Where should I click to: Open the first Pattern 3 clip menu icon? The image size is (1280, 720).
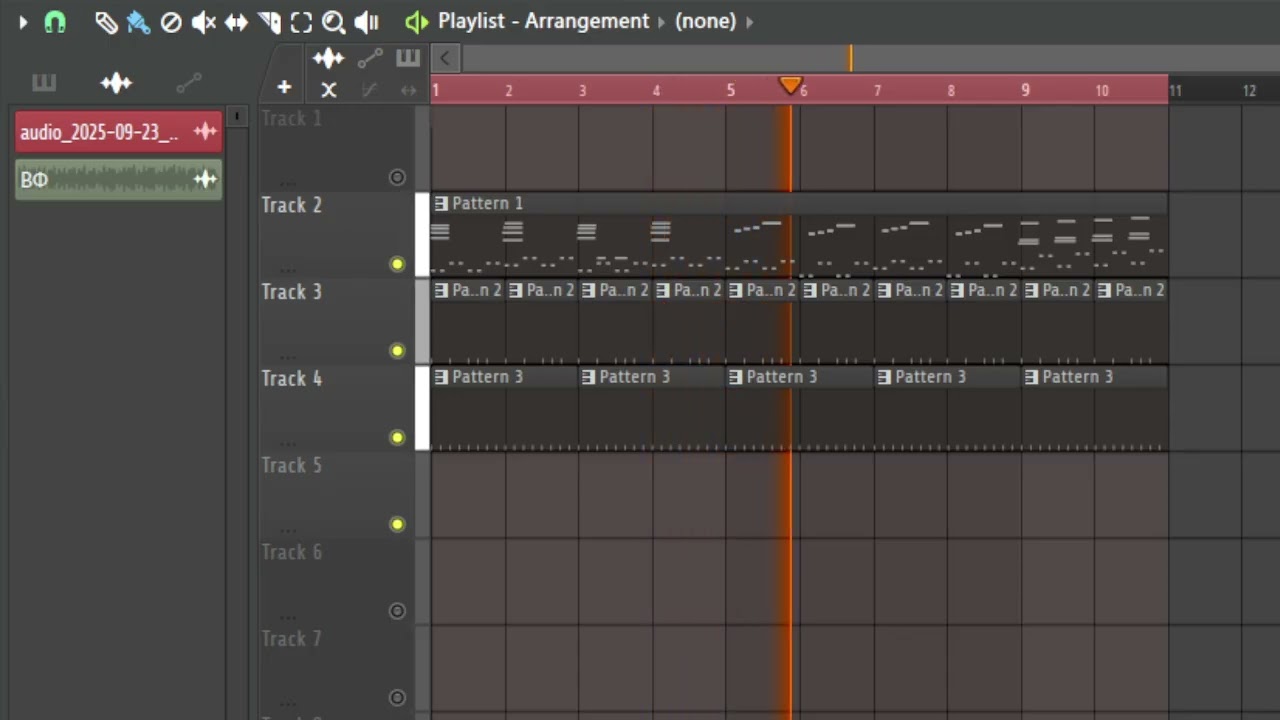click(x=441, y=377)
